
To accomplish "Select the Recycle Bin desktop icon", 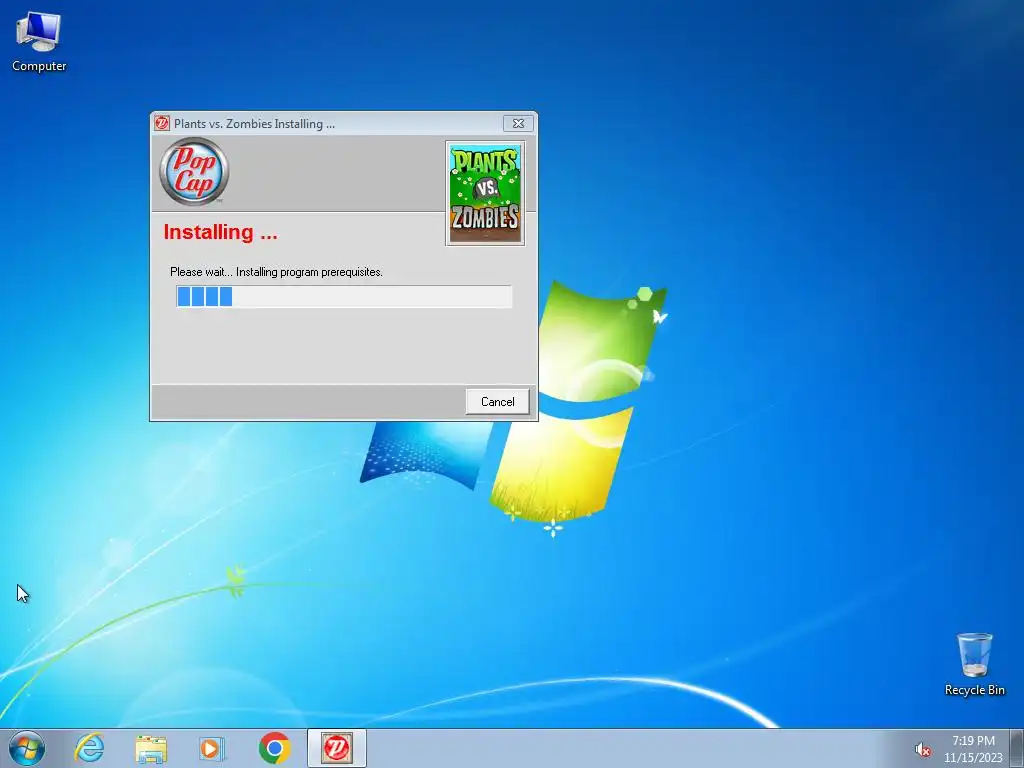I will [x=974, y=664].
